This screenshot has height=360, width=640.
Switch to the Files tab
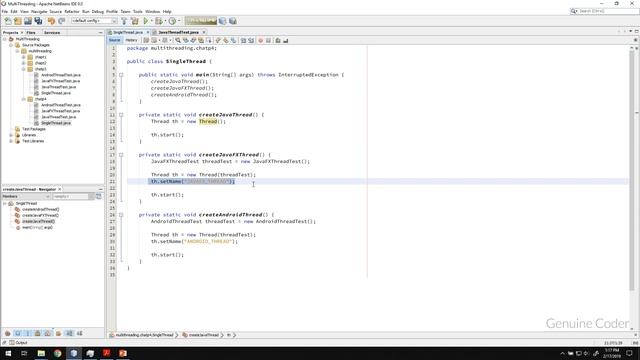pos(31,32)
